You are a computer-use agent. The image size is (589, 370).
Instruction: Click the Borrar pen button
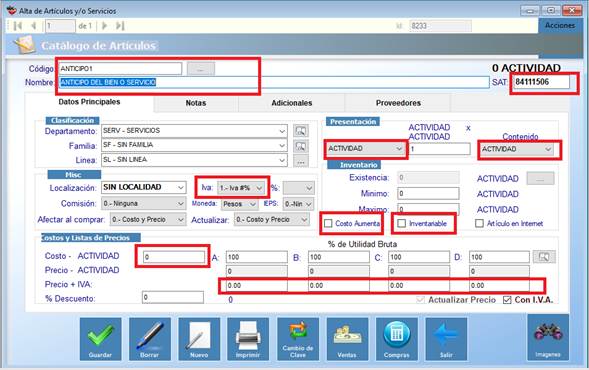click(x=150, y=339)
